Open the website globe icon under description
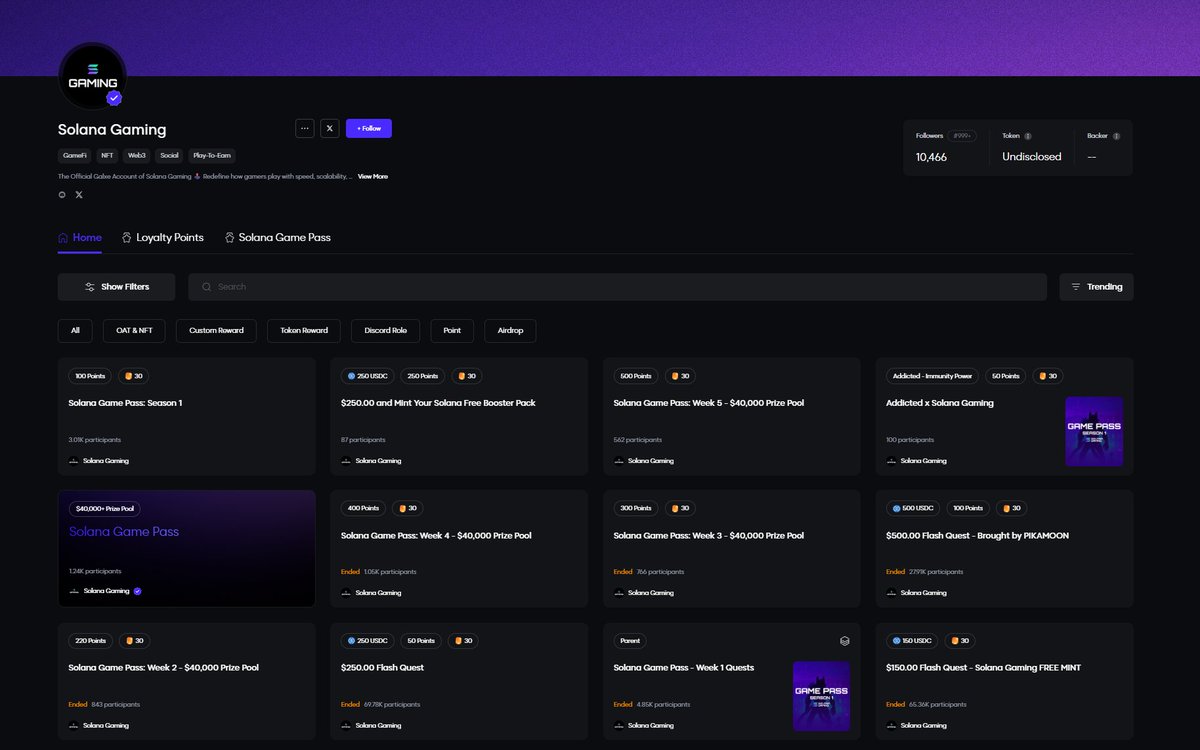Image resolution: width=1200 pixels, height=750 pixels. (62, 195)
